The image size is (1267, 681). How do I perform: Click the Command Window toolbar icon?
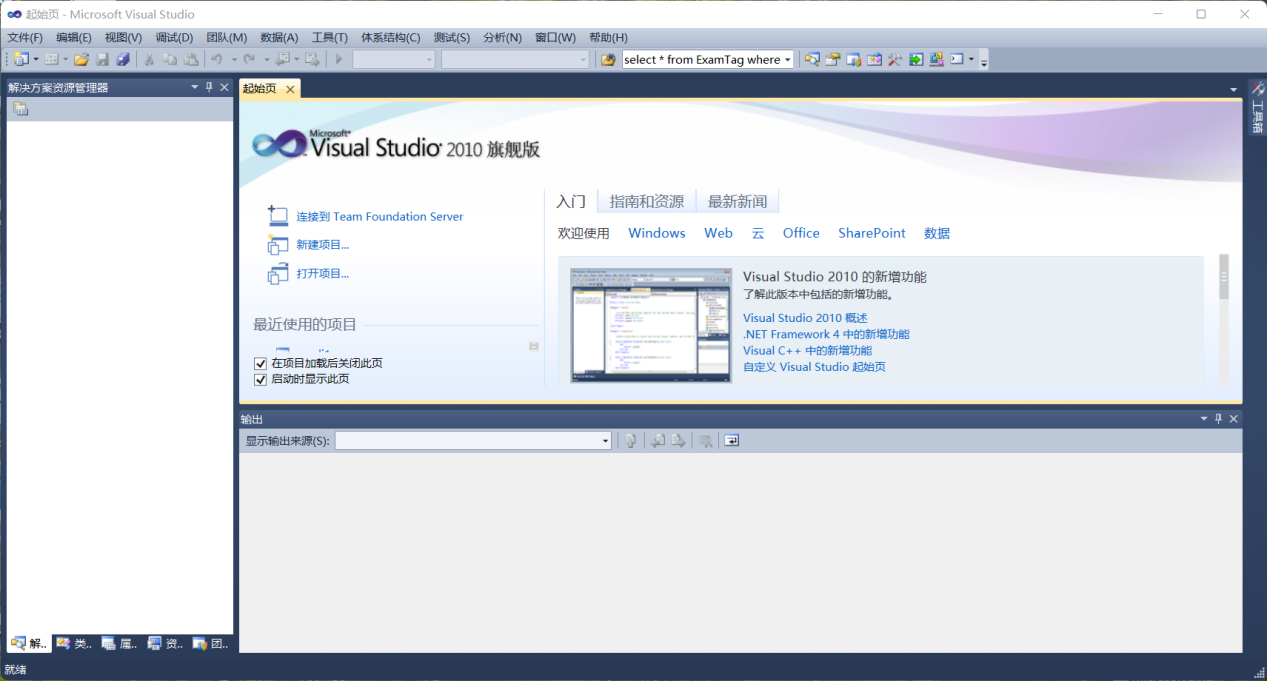pyautogui.click(x=957, y=59)
